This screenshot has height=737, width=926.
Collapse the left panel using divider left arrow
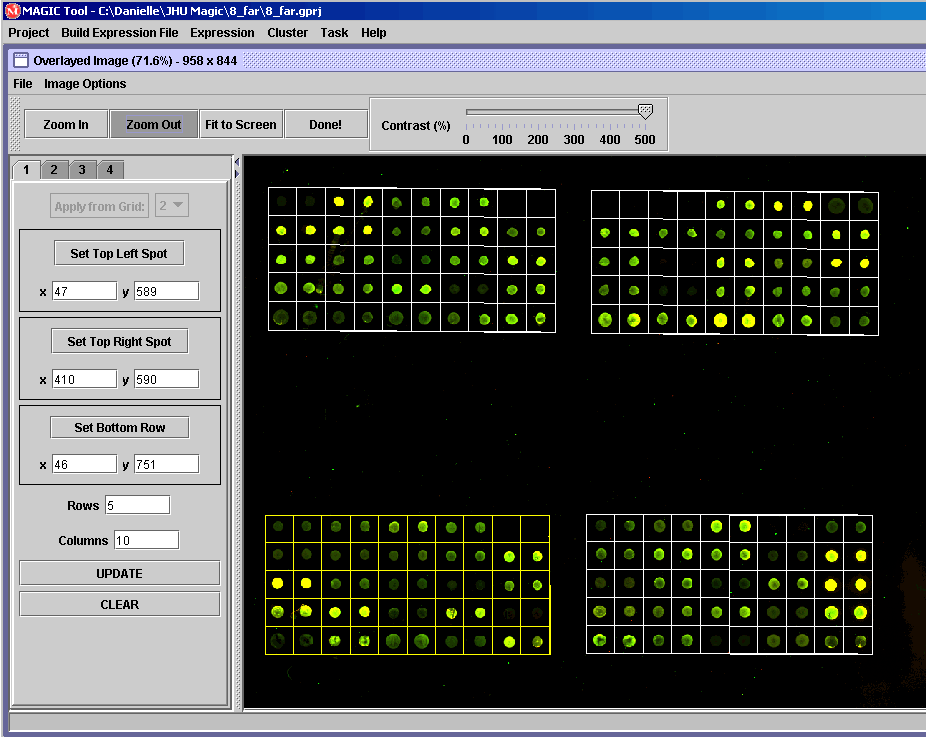tap(237, 161)
